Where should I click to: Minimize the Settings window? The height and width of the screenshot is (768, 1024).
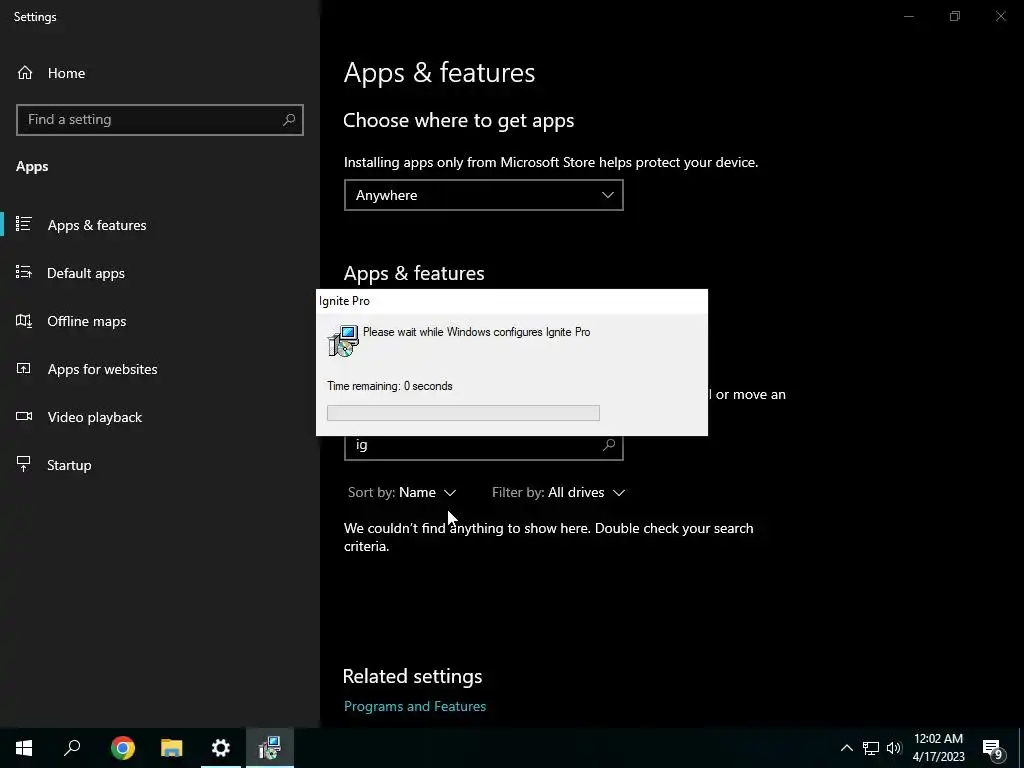909,16
